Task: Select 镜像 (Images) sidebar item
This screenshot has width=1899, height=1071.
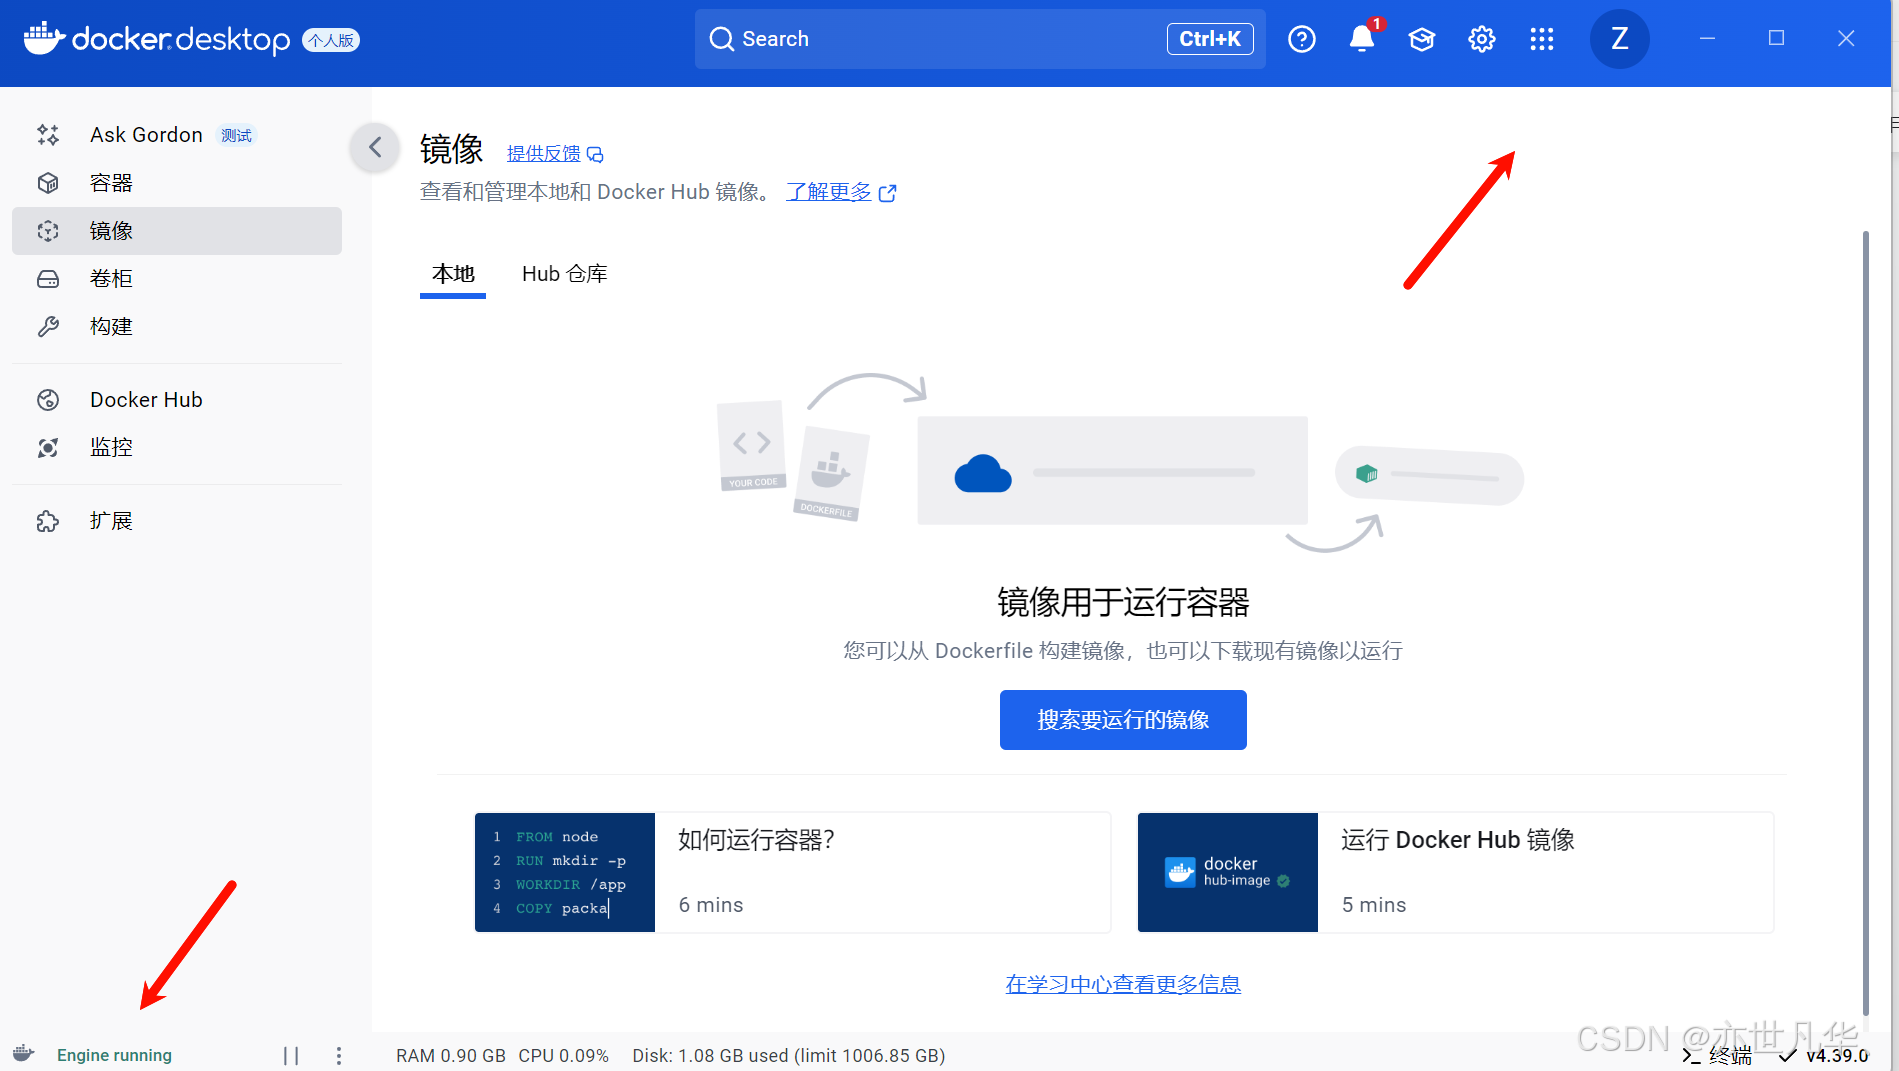Action: pos(177,231)
